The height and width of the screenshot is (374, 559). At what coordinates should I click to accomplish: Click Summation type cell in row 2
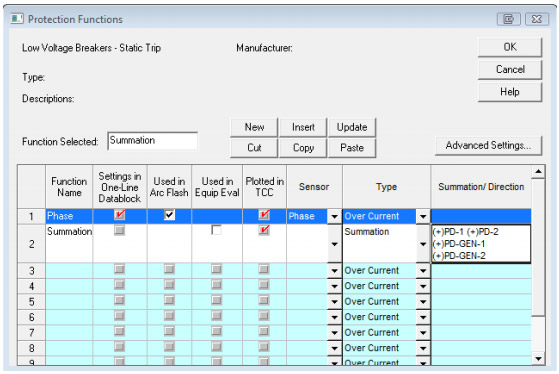(380, 244)
